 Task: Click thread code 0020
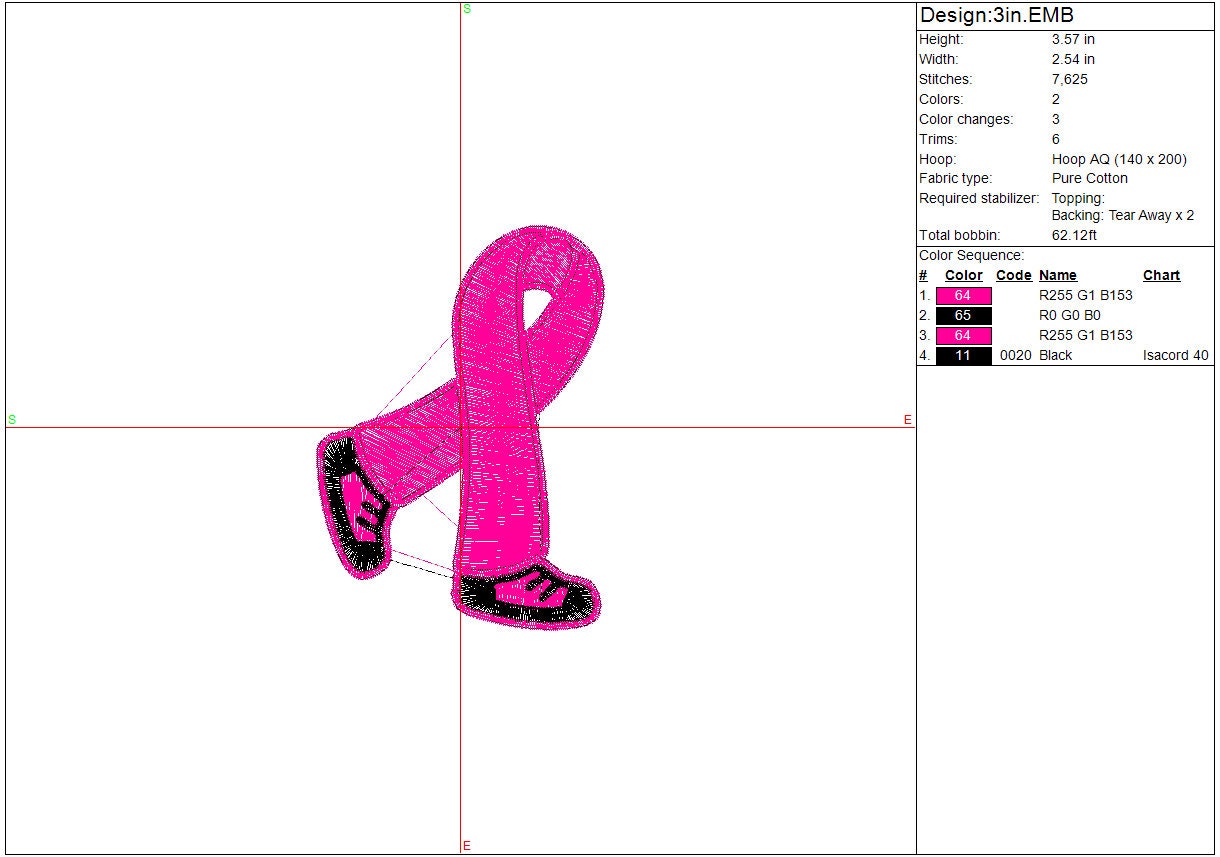(1015, 356)
